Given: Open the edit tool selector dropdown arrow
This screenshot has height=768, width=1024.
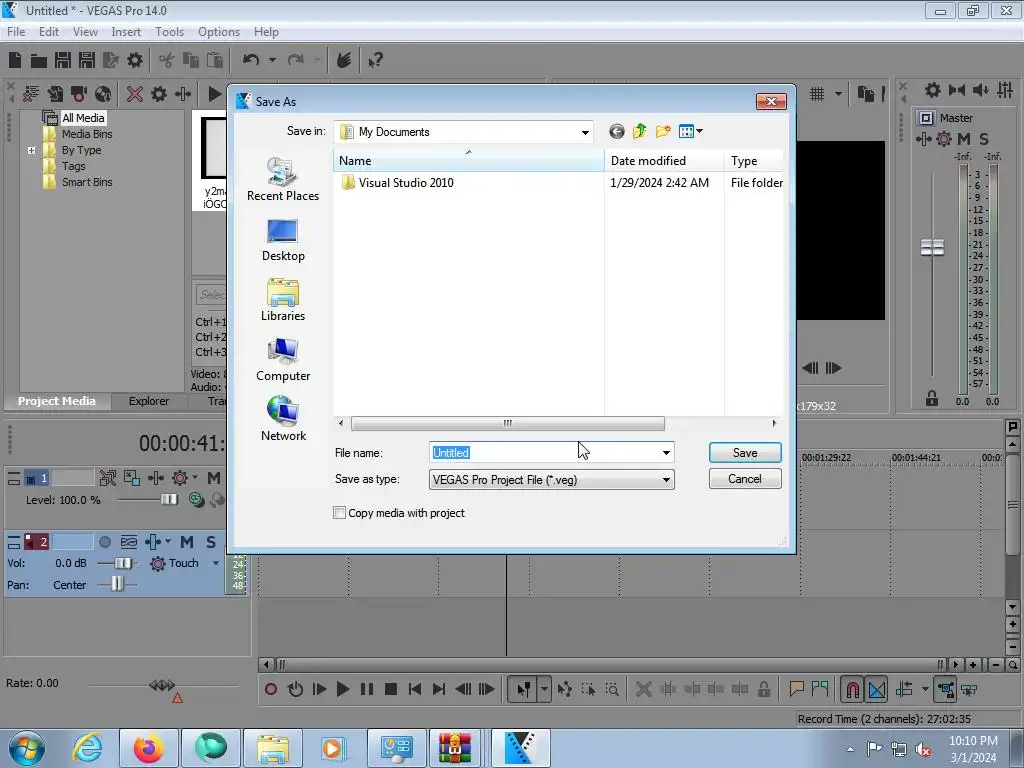Looking at the screenshot, I should coord(543,689).
